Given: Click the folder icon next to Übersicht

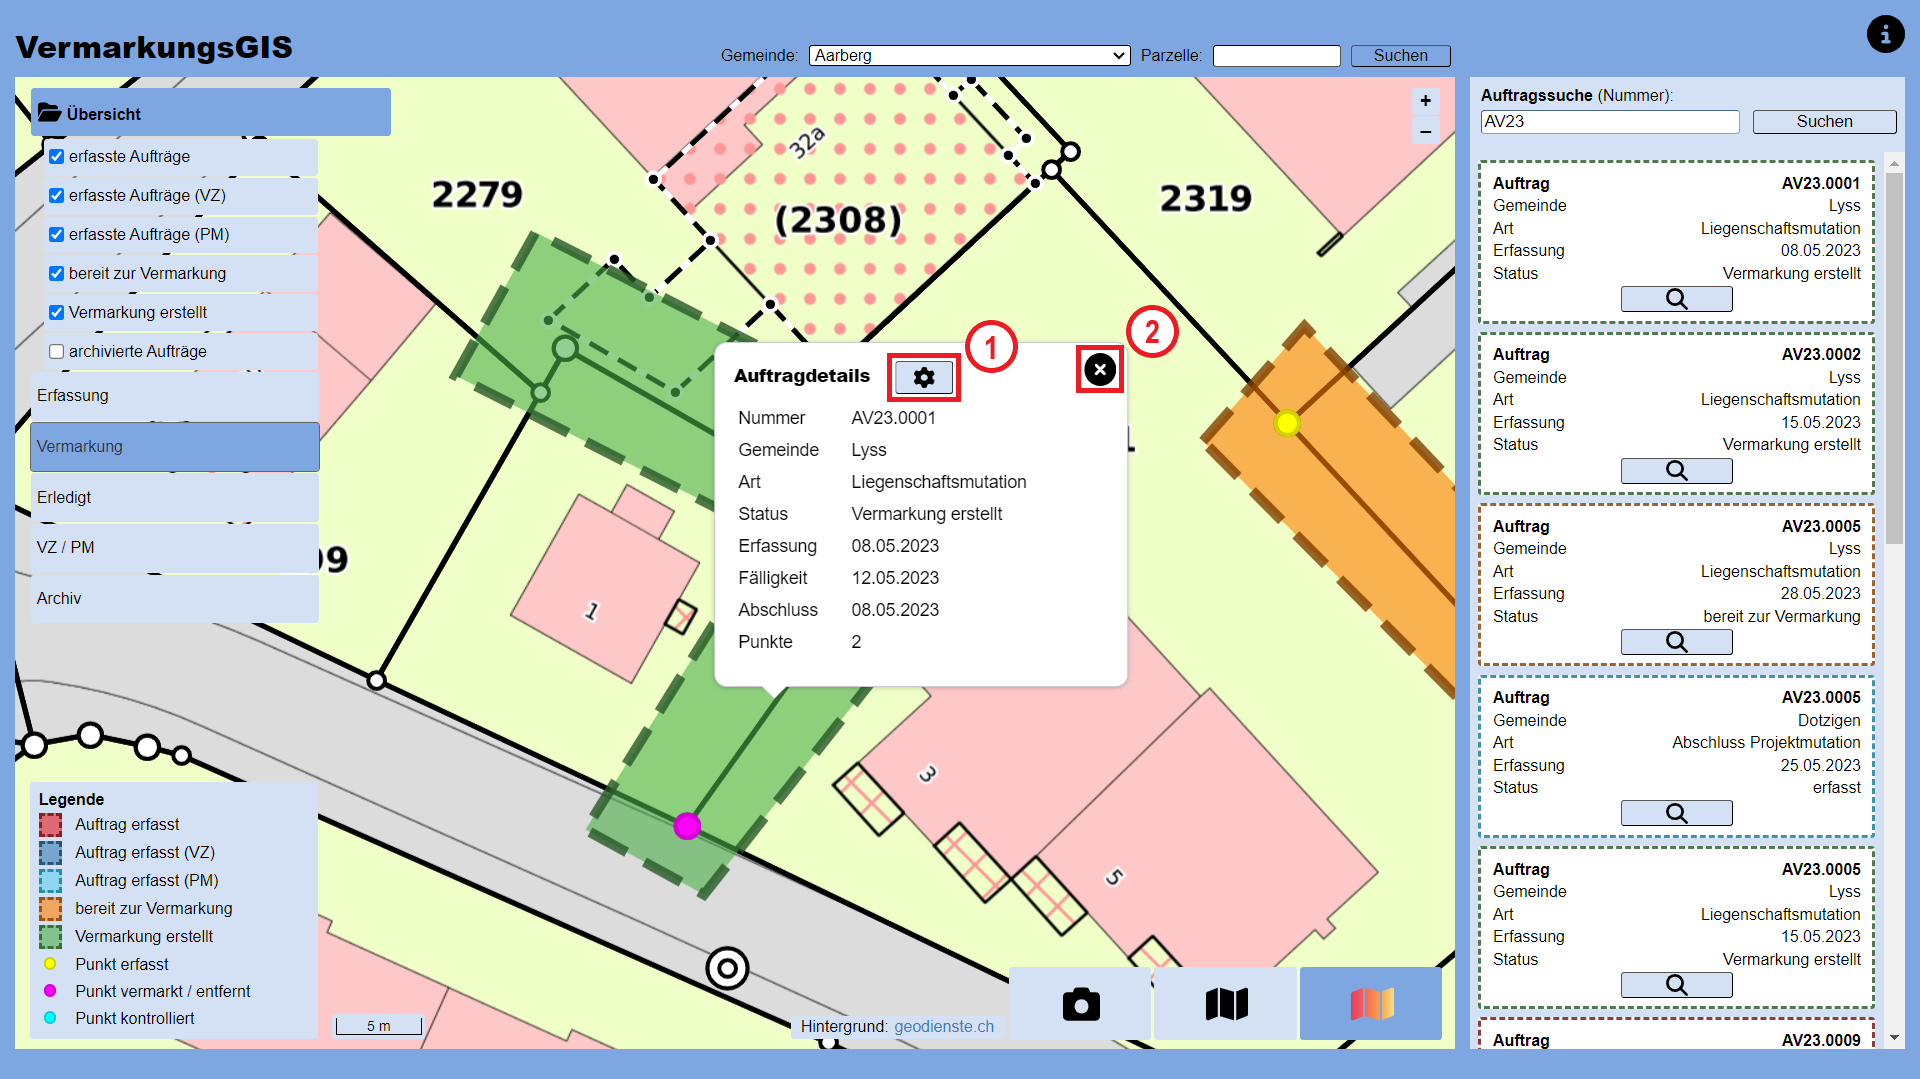Looking at the screenshot, I should 50,112.
